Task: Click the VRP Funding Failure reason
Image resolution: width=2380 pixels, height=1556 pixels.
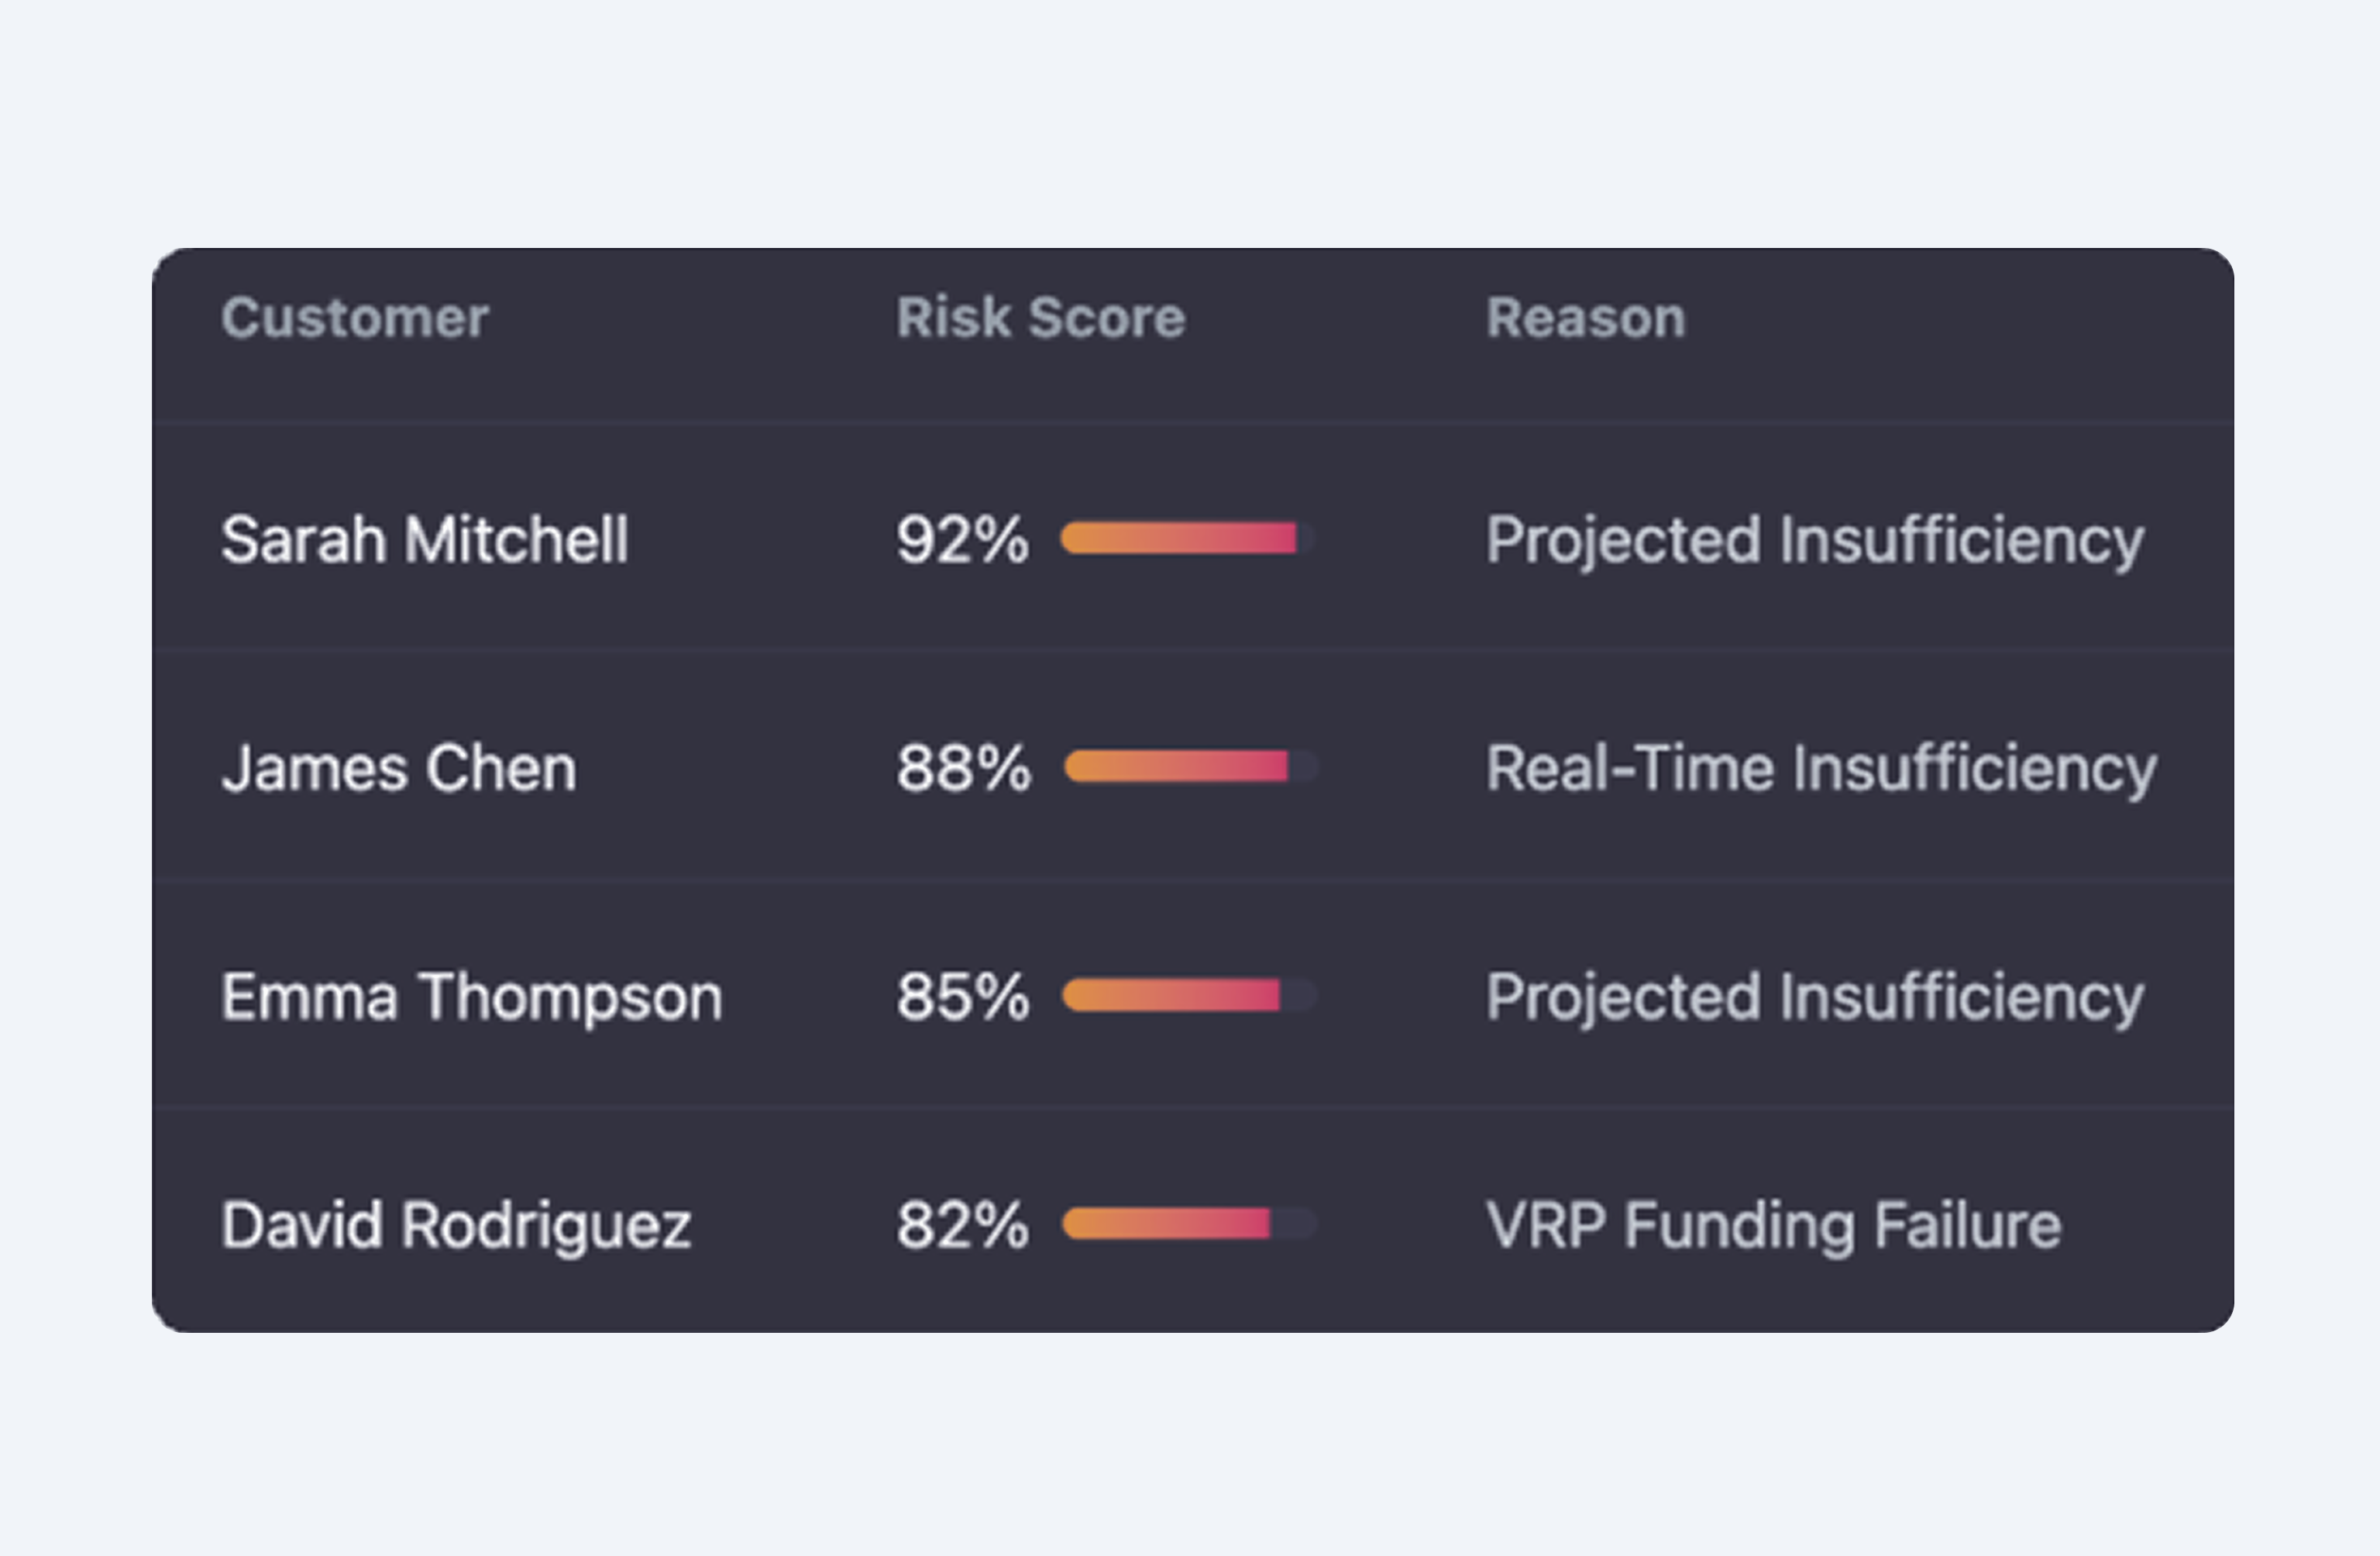Action: 1773,1225
